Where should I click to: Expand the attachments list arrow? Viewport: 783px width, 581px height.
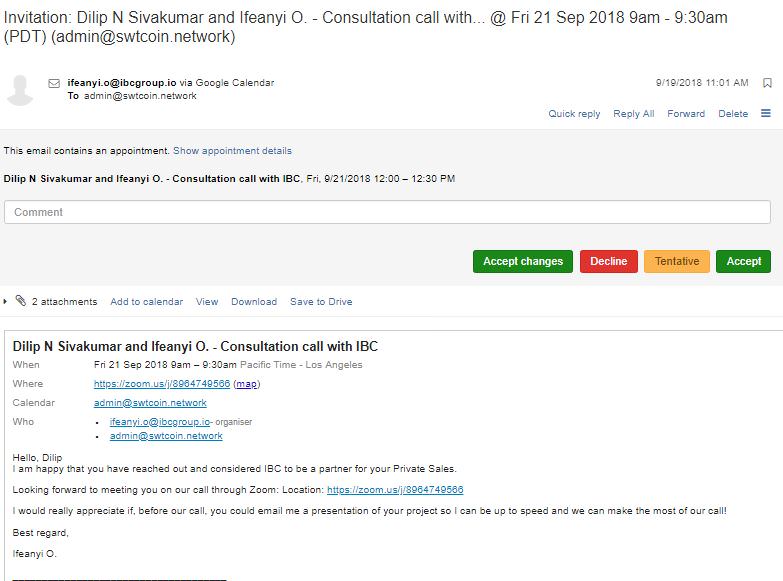tap(5, 301)
